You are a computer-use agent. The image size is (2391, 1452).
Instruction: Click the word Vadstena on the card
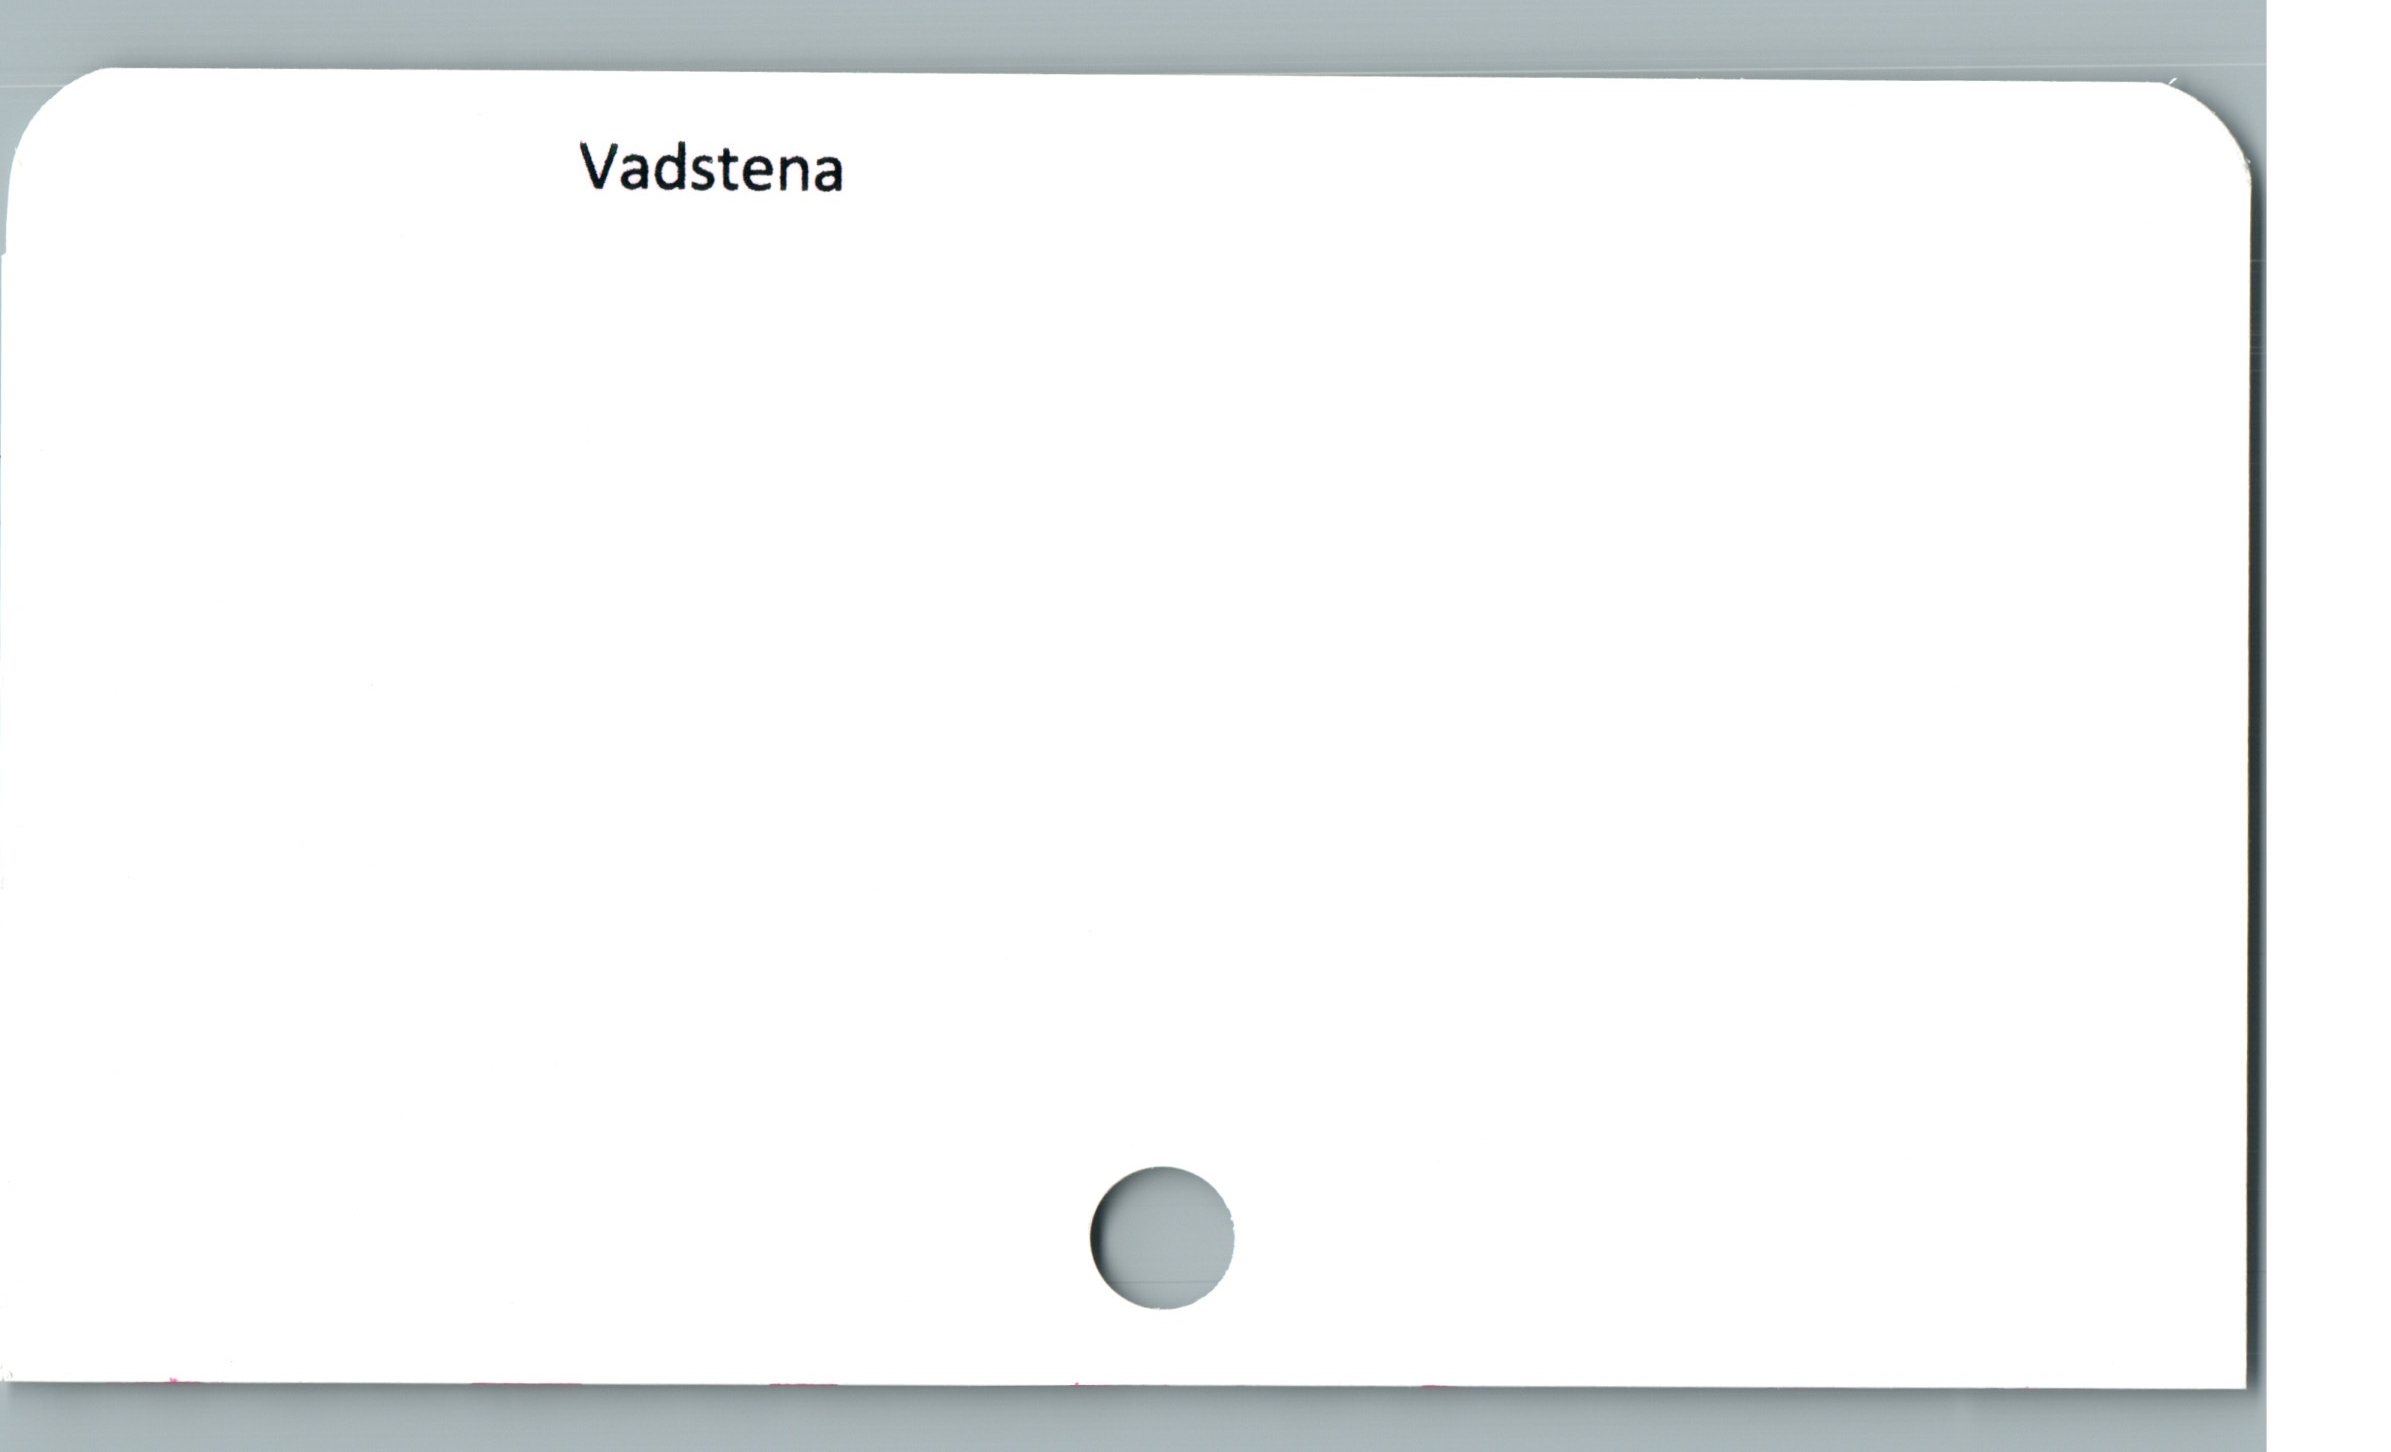712,167
